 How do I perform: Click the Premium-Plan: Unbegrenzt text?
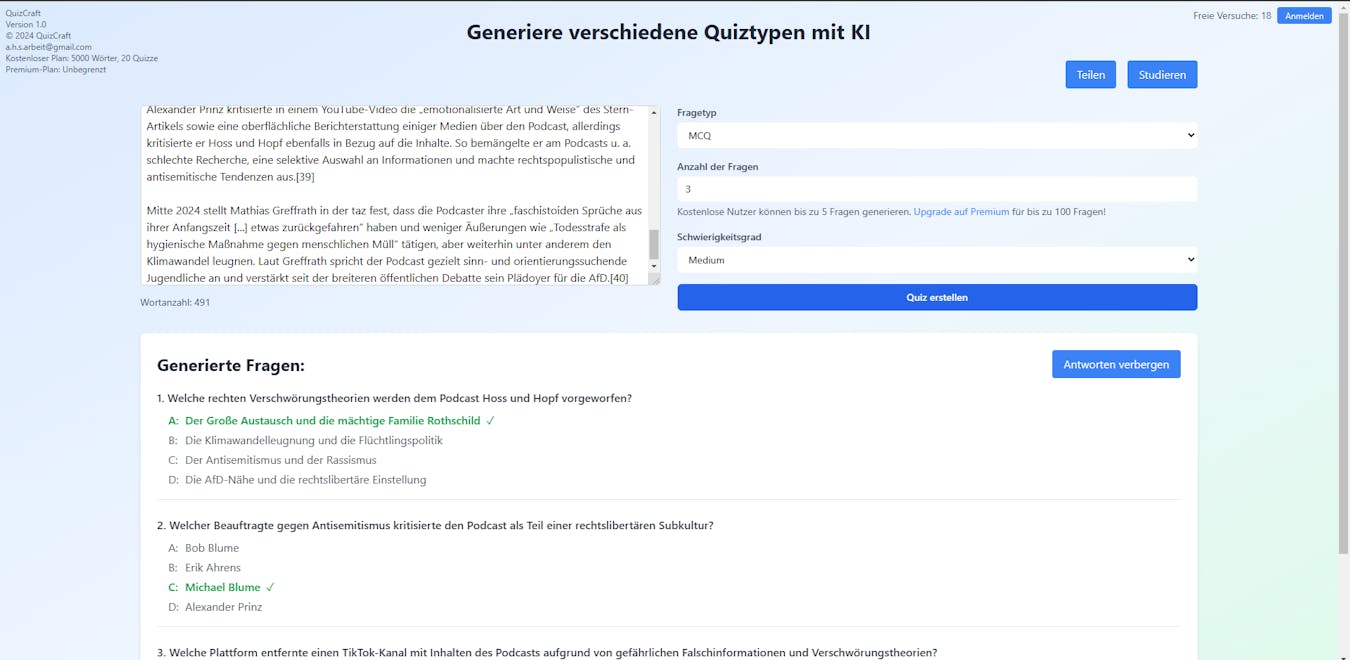coord(56,70)
